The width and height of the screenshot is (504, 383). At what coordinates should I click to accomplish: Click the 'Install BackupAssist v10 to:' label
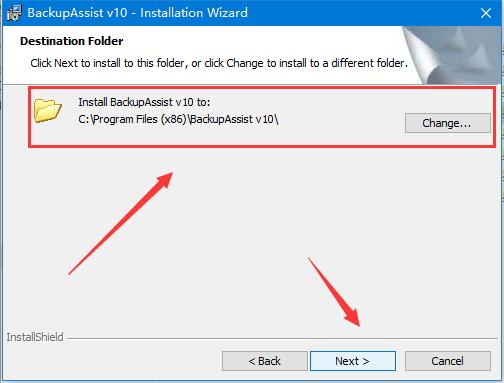(144, 102)
